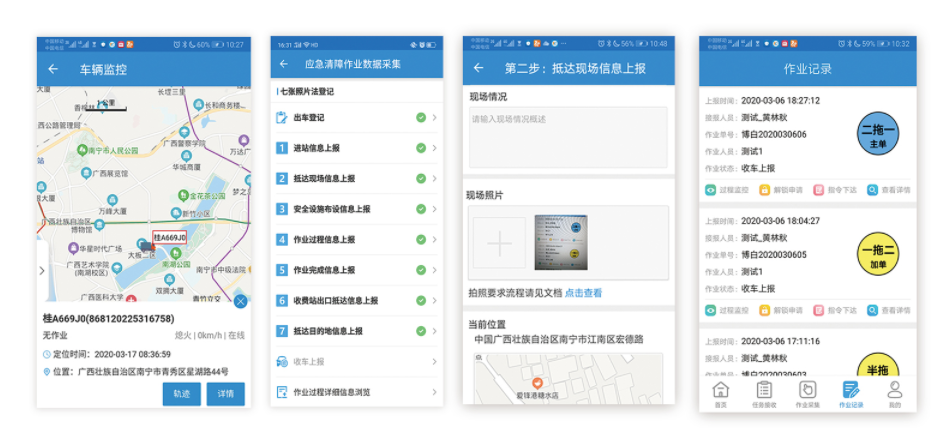Expand the 收车上报 row chevron

pyautogui.click(x=434, y=362)
